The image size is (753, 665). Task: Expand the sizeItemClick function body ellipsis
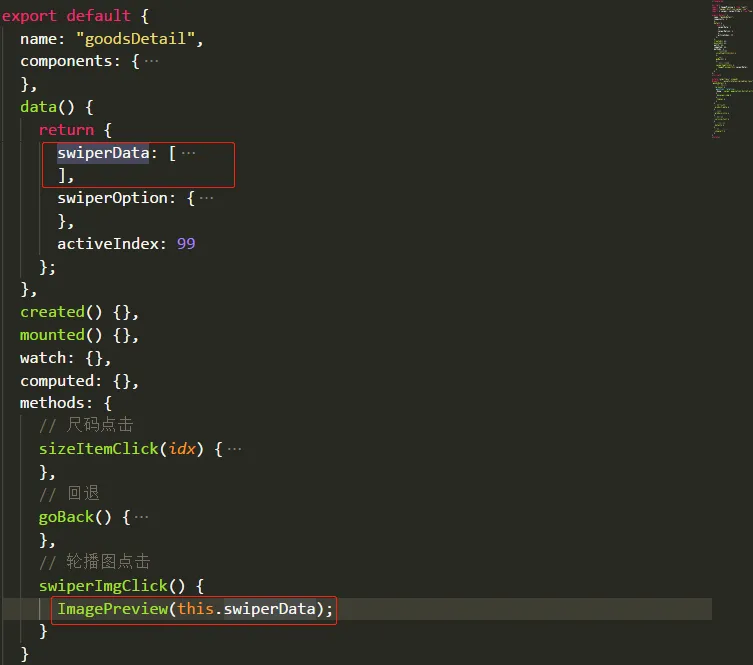coord(234,449)
